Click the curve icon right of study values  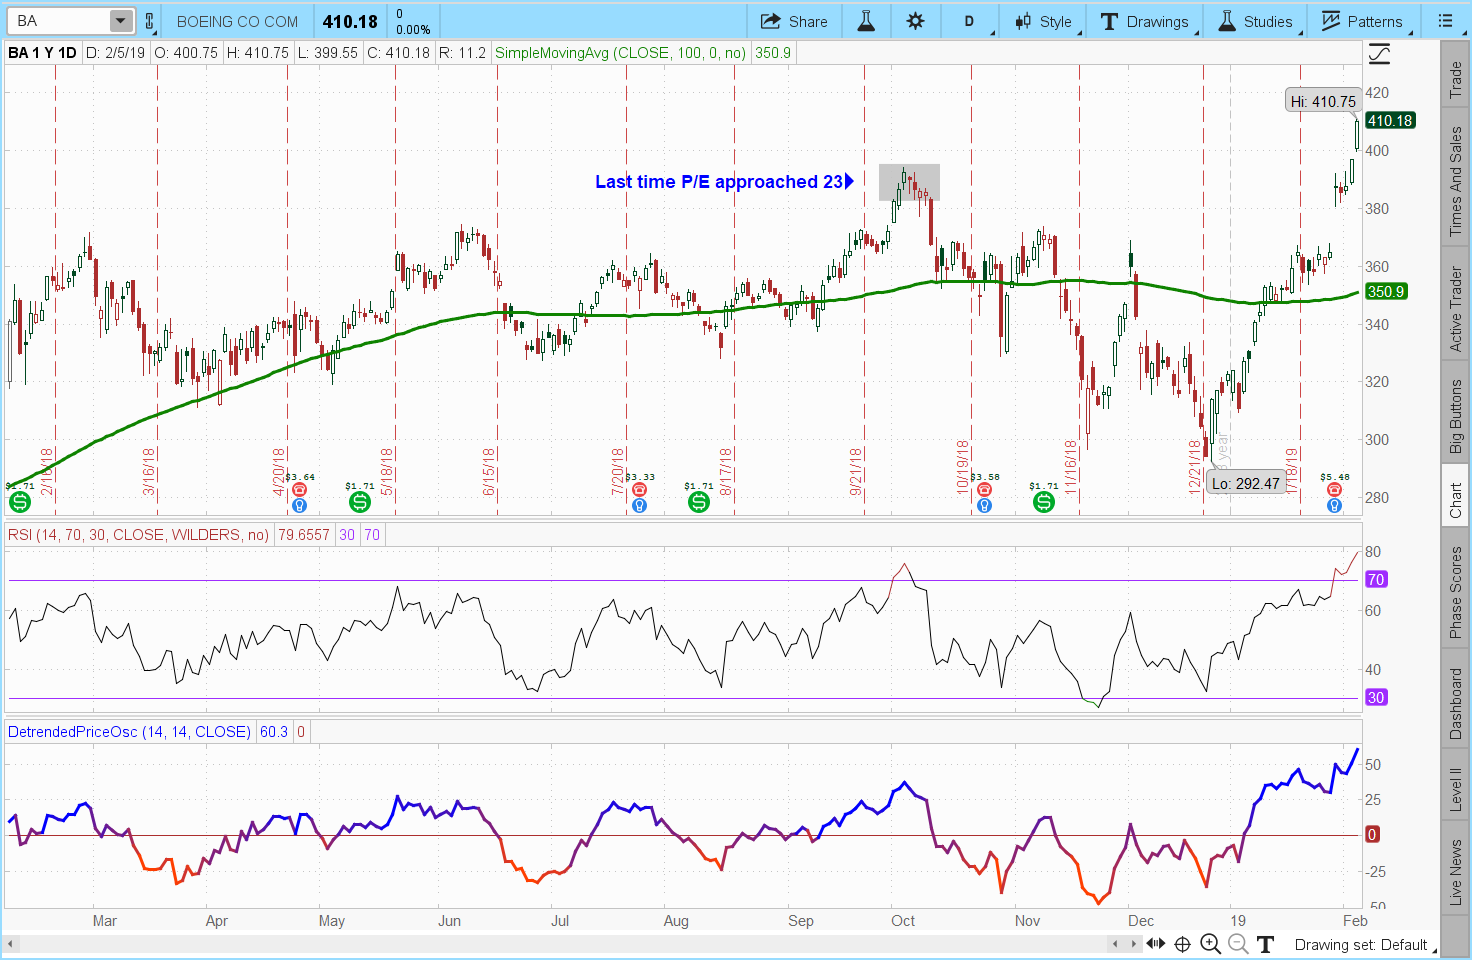[x=1380, y=54]
